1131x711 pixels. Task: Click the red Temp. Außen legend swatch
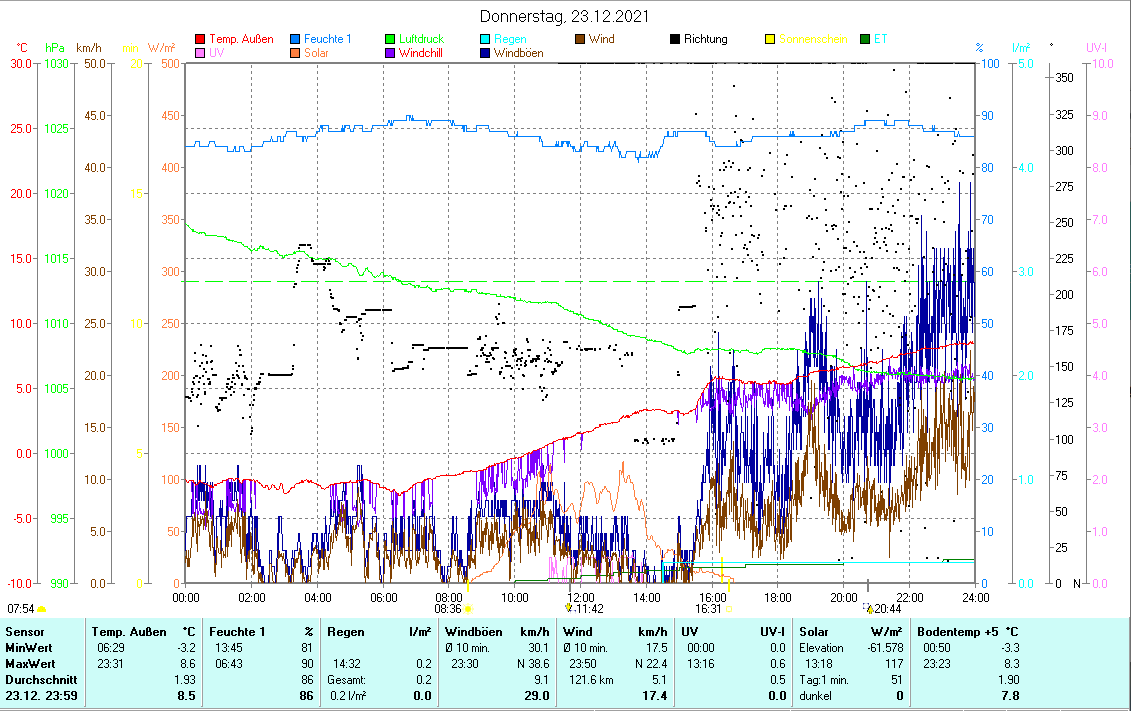click(x=200, y=40)
